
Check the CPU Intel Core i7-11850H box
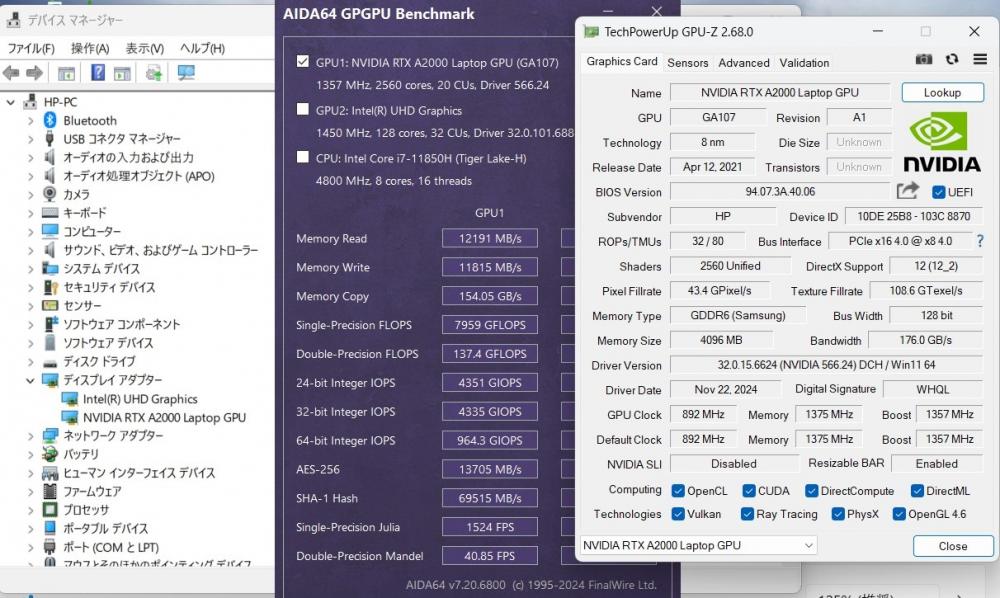(303, 157)
